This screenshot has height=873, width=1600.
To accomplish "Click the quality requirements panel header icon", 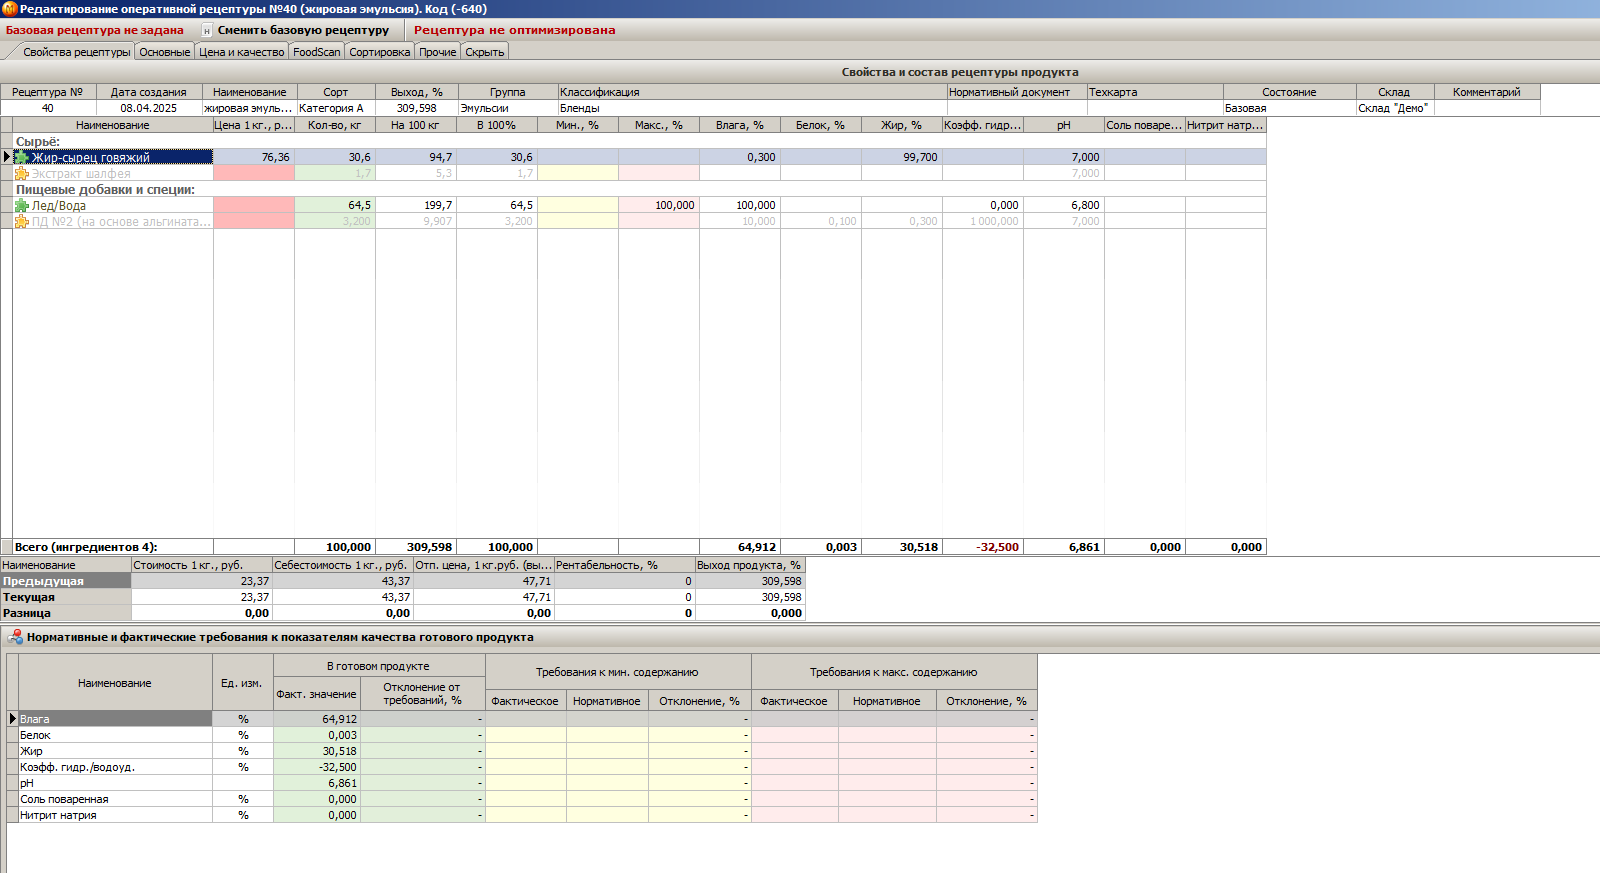I will (x=15, y=637).
